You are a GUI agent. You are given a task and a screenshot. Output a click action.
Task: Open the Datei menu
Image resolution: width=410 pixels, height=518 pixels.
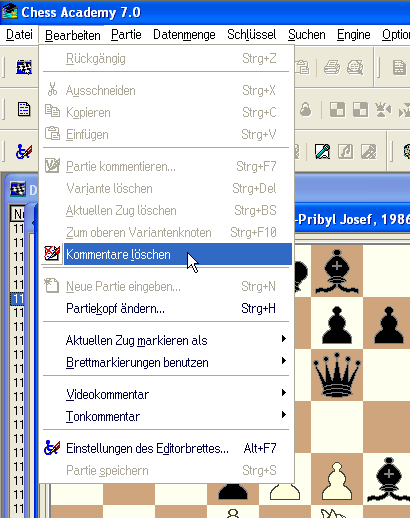[x=19, y=35]
